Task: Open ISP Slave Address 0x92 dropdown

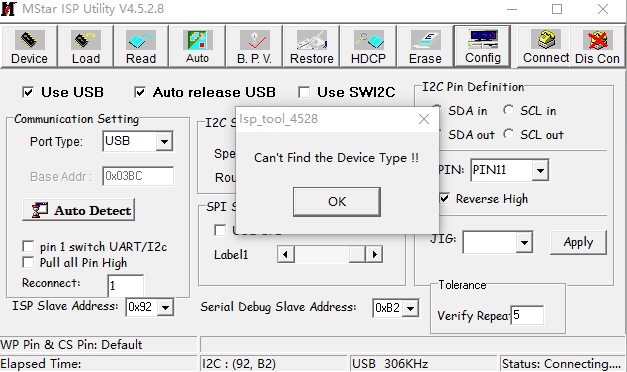Action: coord(165,307)
